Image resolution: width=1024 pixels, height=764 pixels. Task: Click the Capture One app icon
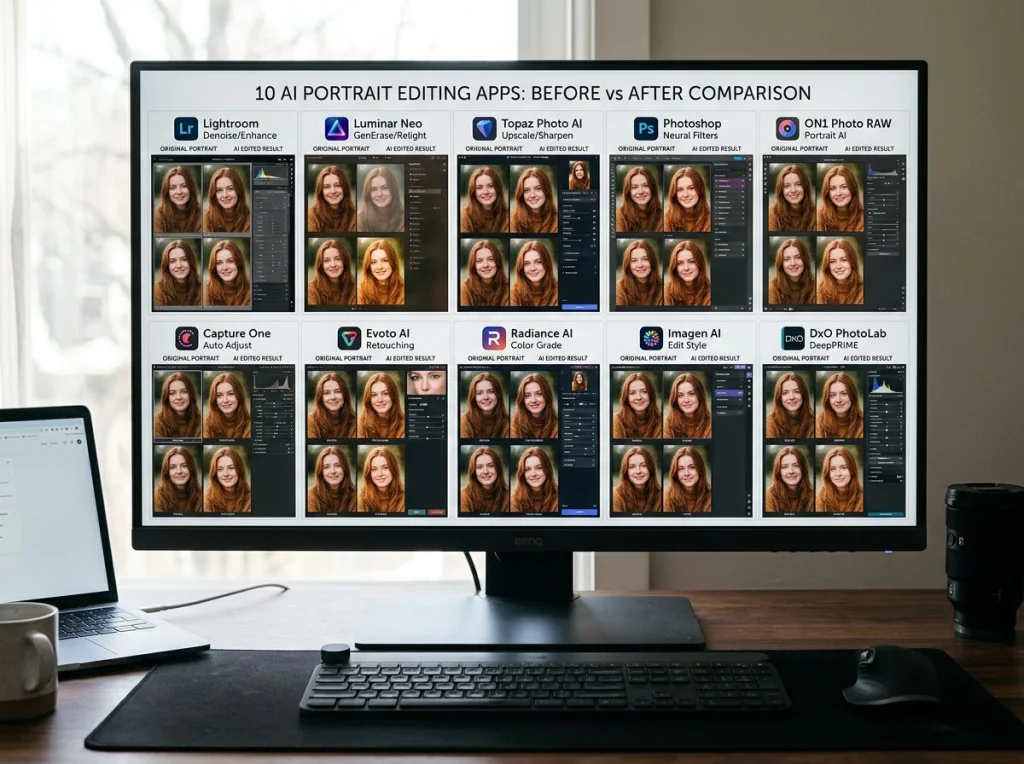(186, 338)
